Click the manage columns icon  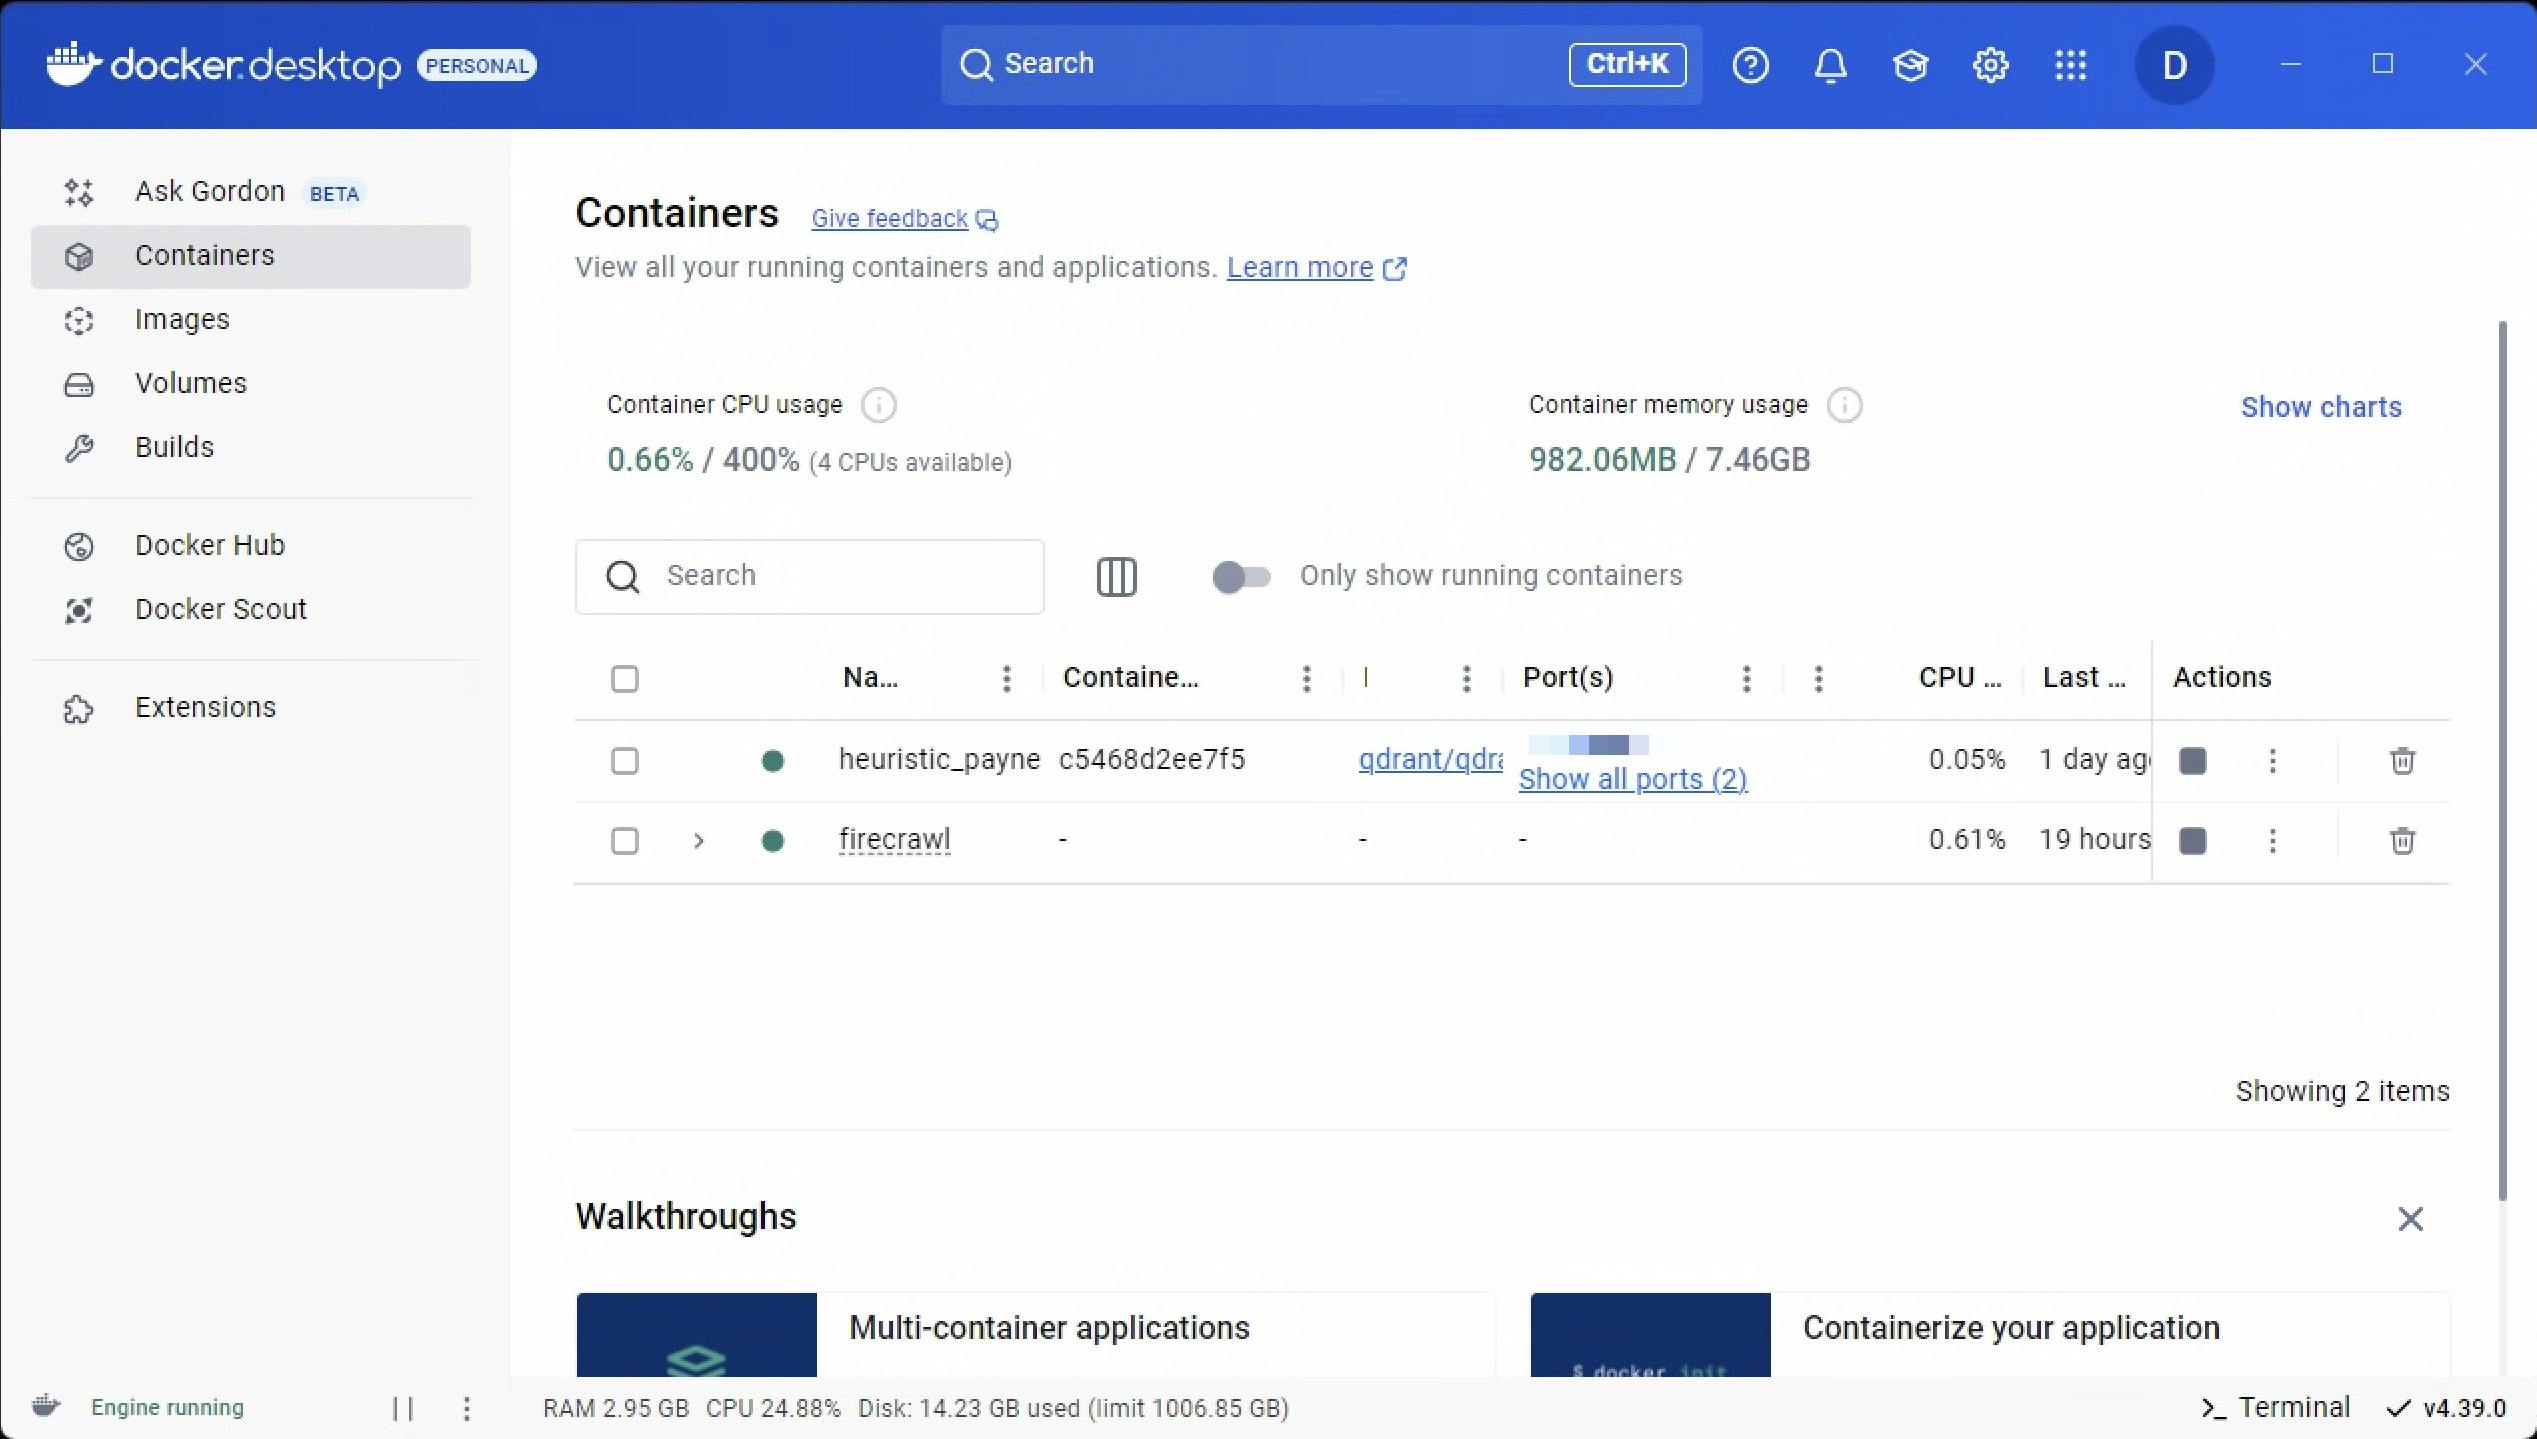(x=1116, y=577)
